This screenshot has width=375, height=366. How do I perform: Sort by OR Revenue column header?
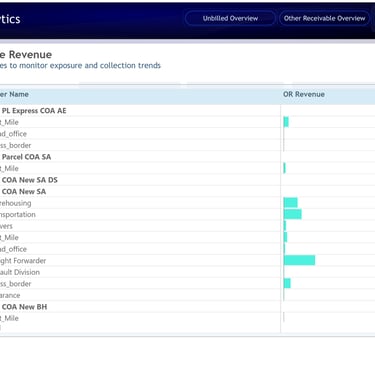point(304,94)
